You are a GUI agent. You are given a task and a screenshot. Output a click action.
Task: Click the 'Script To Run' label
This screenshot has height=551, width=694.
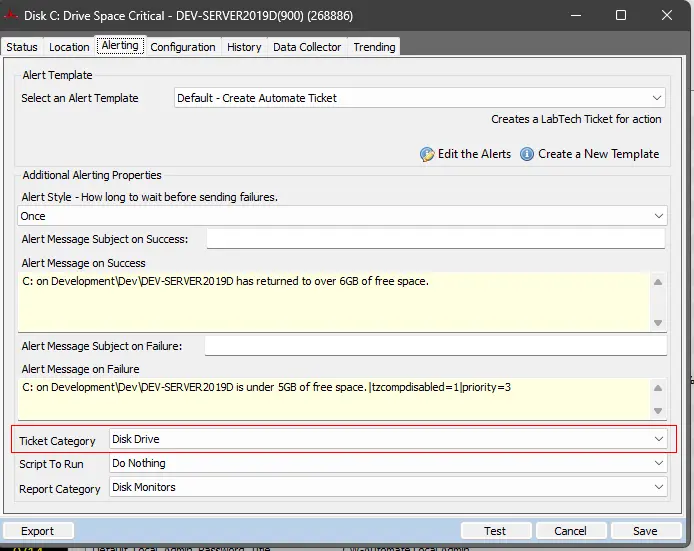click(51, 464)
